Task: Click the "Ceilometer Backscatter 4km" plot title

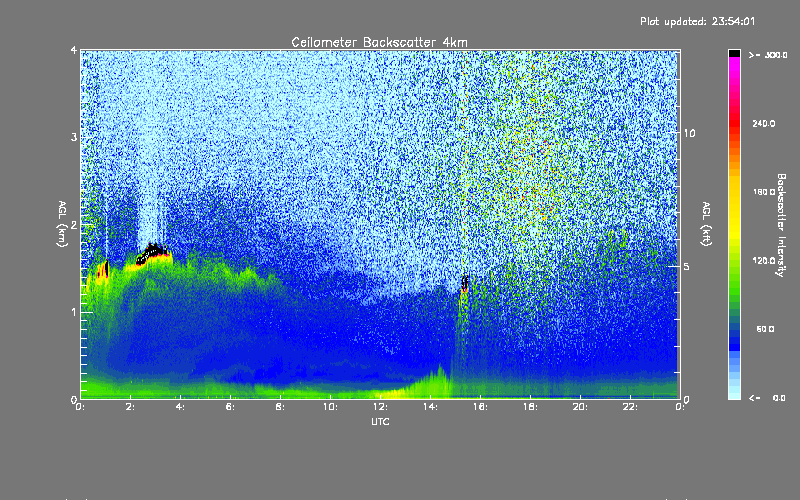Action: 379,42
